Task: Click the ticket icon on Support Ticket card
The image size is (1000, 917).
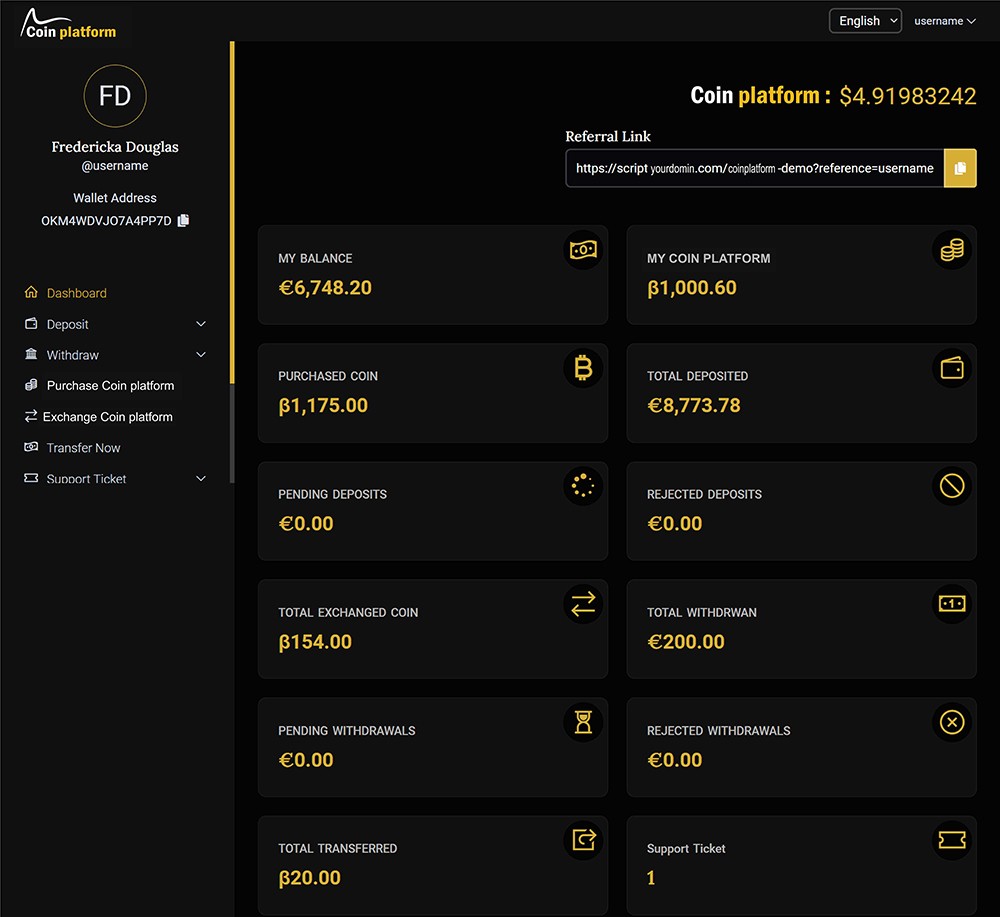Action: (952, 840)
